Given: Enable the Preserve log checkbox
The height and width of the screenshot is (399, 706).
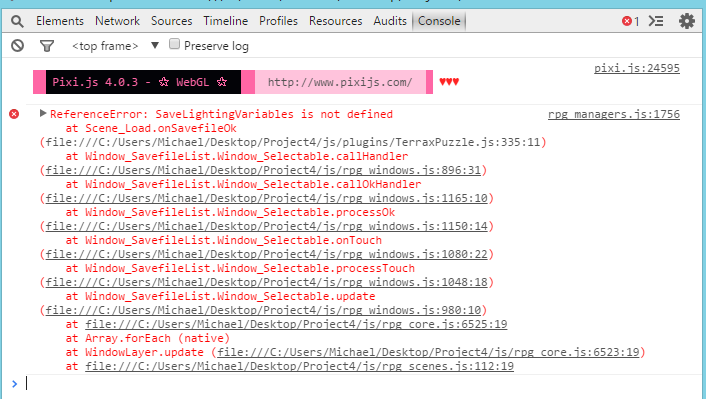Looking at the screenshot, I should point(174,44).
